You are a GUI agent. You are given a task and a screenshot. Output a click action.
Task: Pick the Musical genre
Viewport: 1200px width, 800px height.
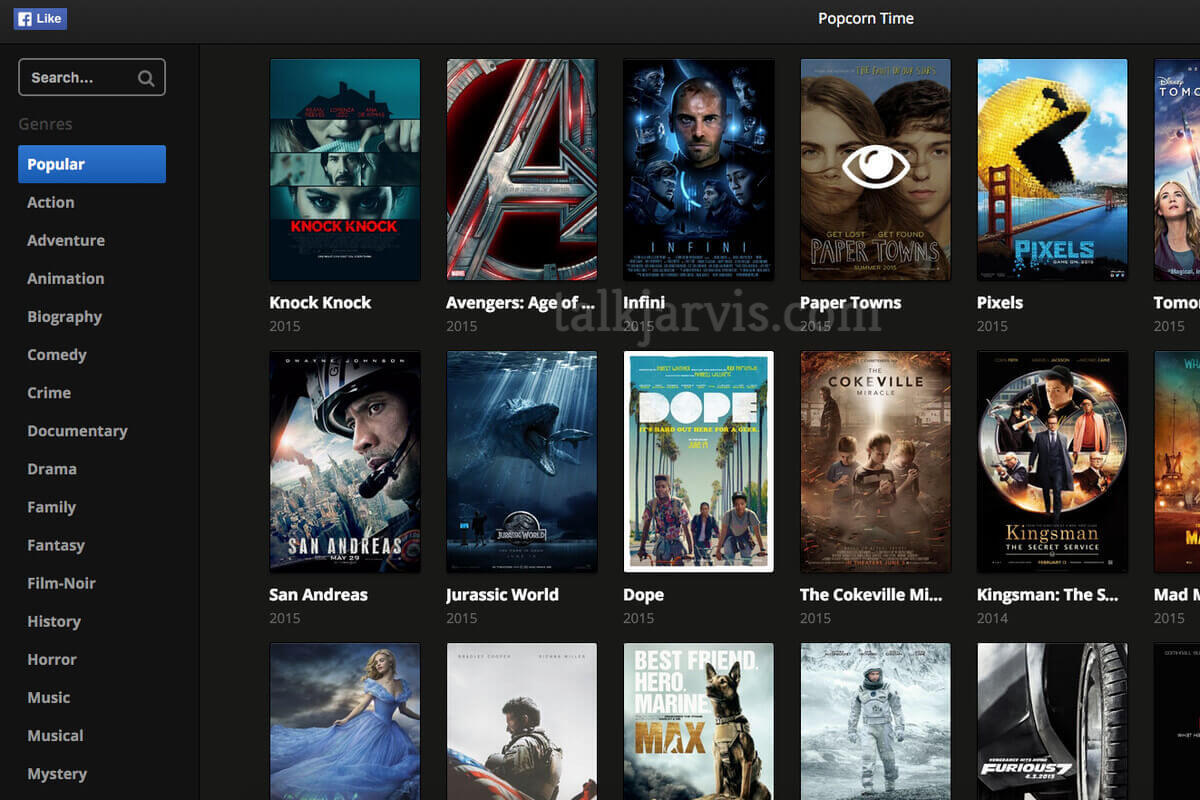coord(55,735)
